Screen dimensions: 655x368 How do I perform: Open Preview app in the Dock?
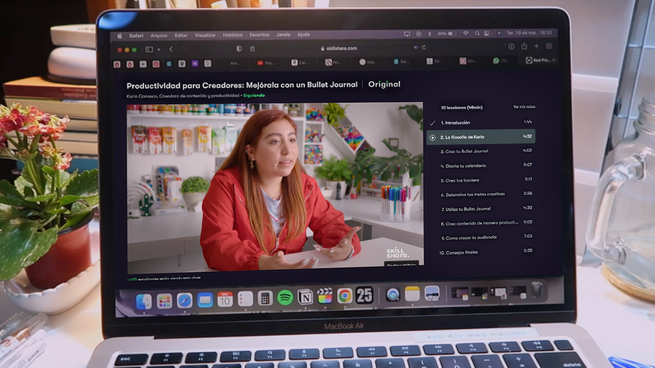click(x=432, y=293)
